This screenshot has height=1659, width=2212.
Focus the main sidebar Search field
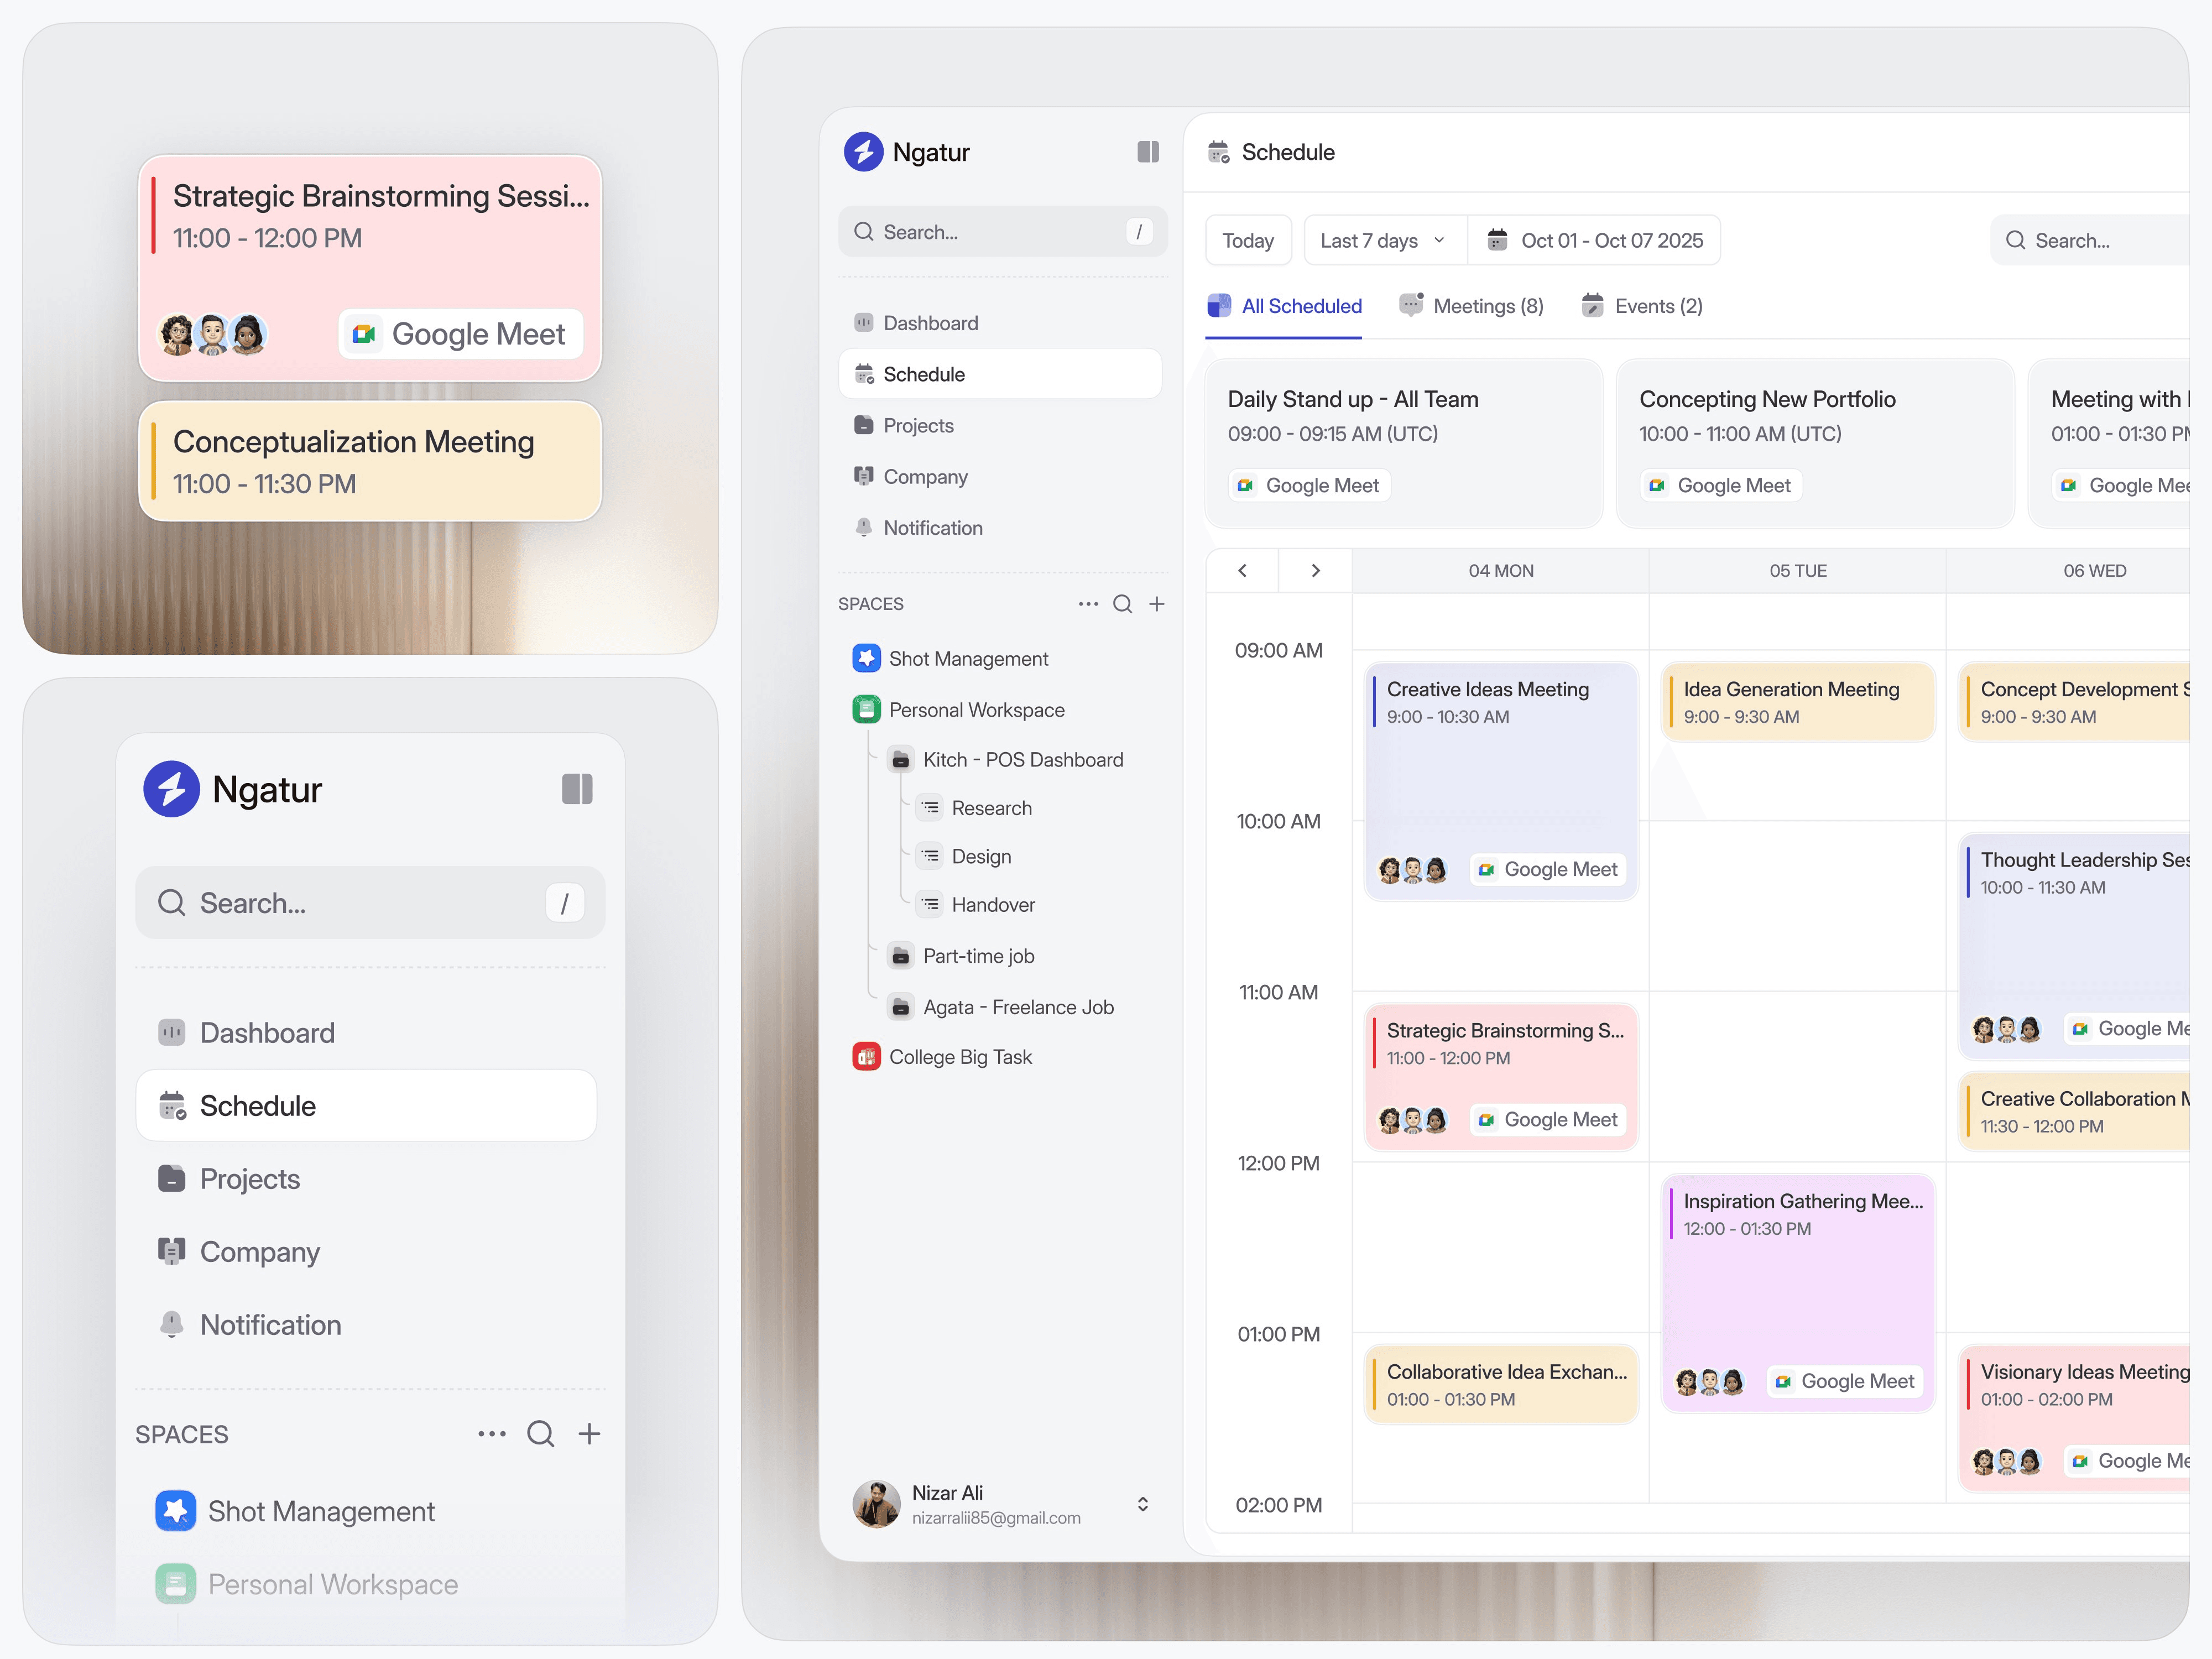[1000, 232]
